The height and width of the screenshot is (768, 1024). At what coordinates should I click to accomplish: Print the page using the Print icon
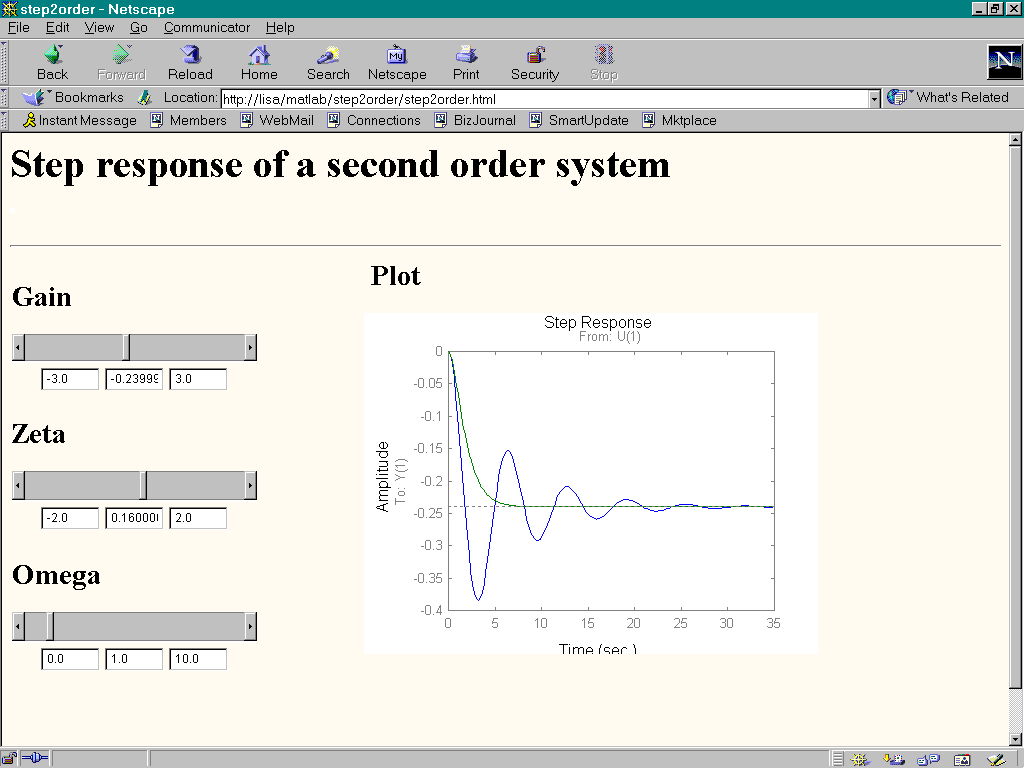[x=466, y=63]
